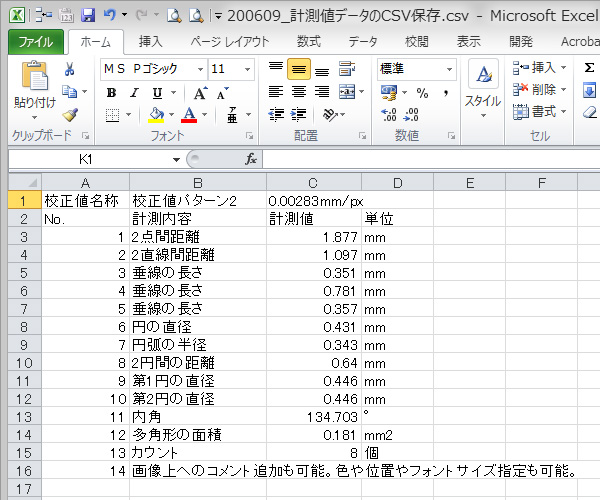The width and height of the screenshot is (600, 500).
Task: Switch to 表示 tab
Action: coord(468,41)
